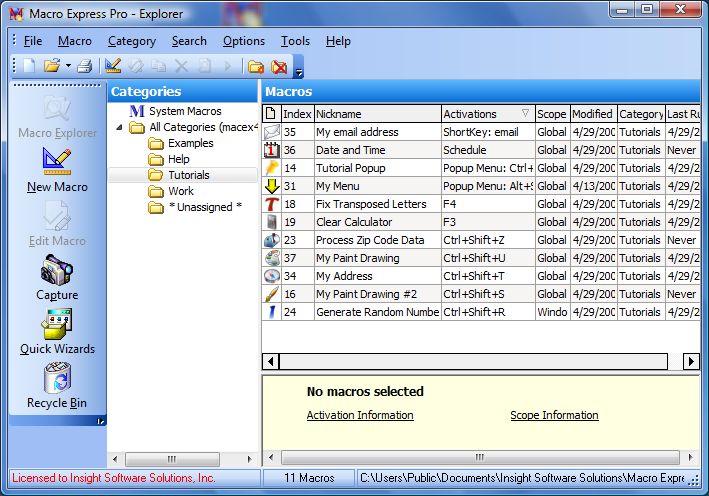Open the Help menu
Image resolution: width=709 pixels, height=496 pixels.
[338, 41]
